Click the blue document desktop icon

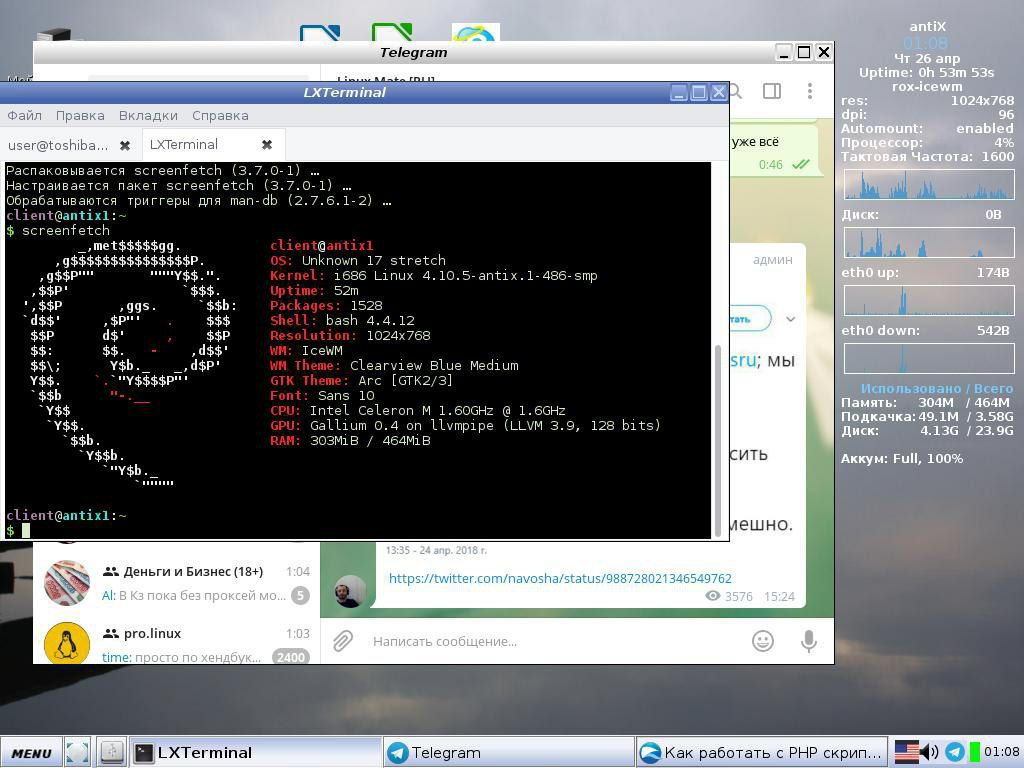320,33
